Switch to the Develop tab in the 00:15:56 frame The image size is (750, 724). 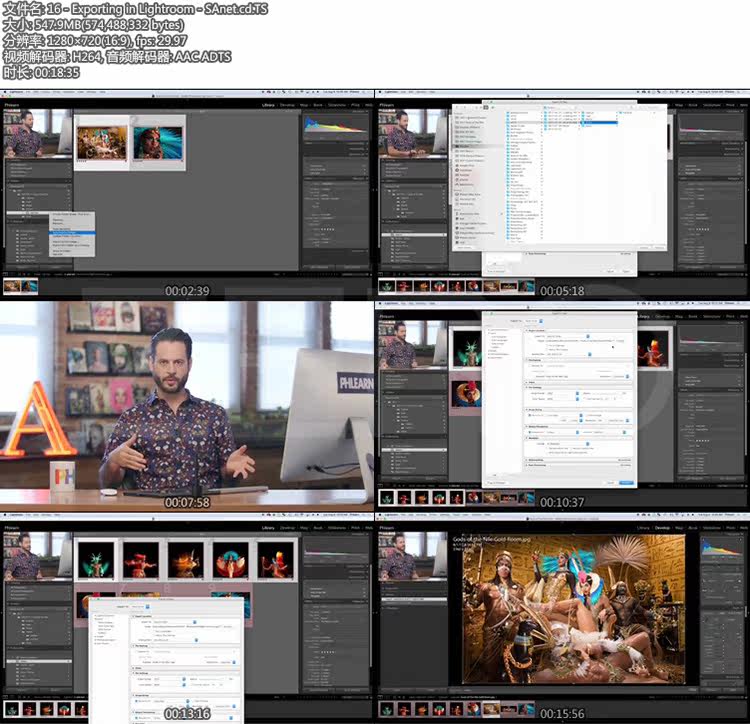(x=662, y=528)
